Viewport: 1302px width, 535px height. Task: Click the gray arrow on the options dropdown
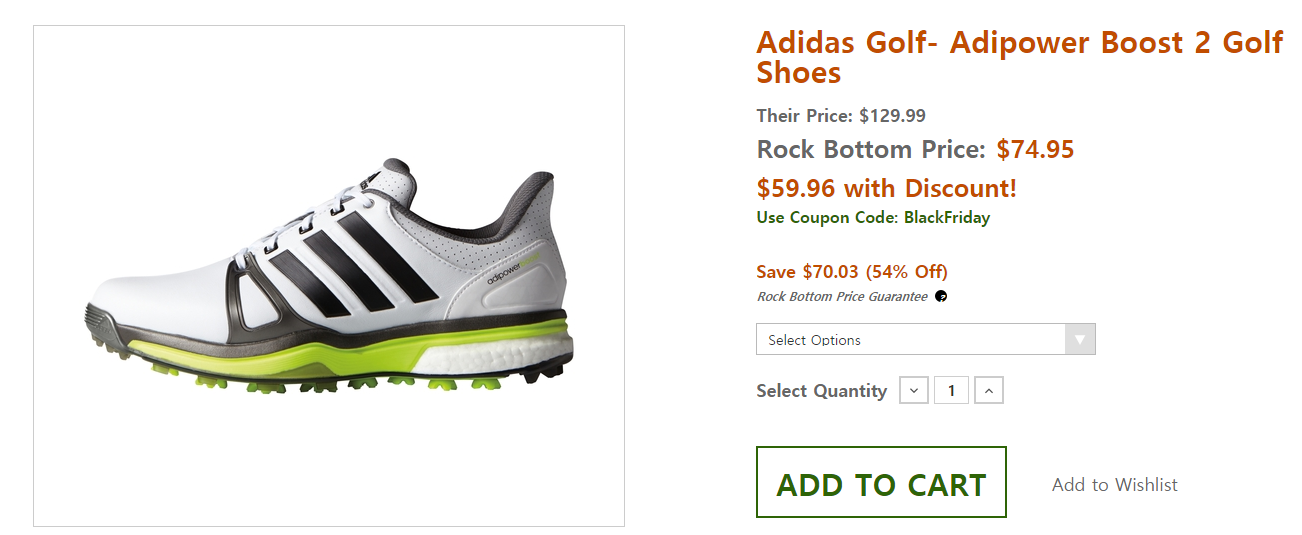[1079, 340]
